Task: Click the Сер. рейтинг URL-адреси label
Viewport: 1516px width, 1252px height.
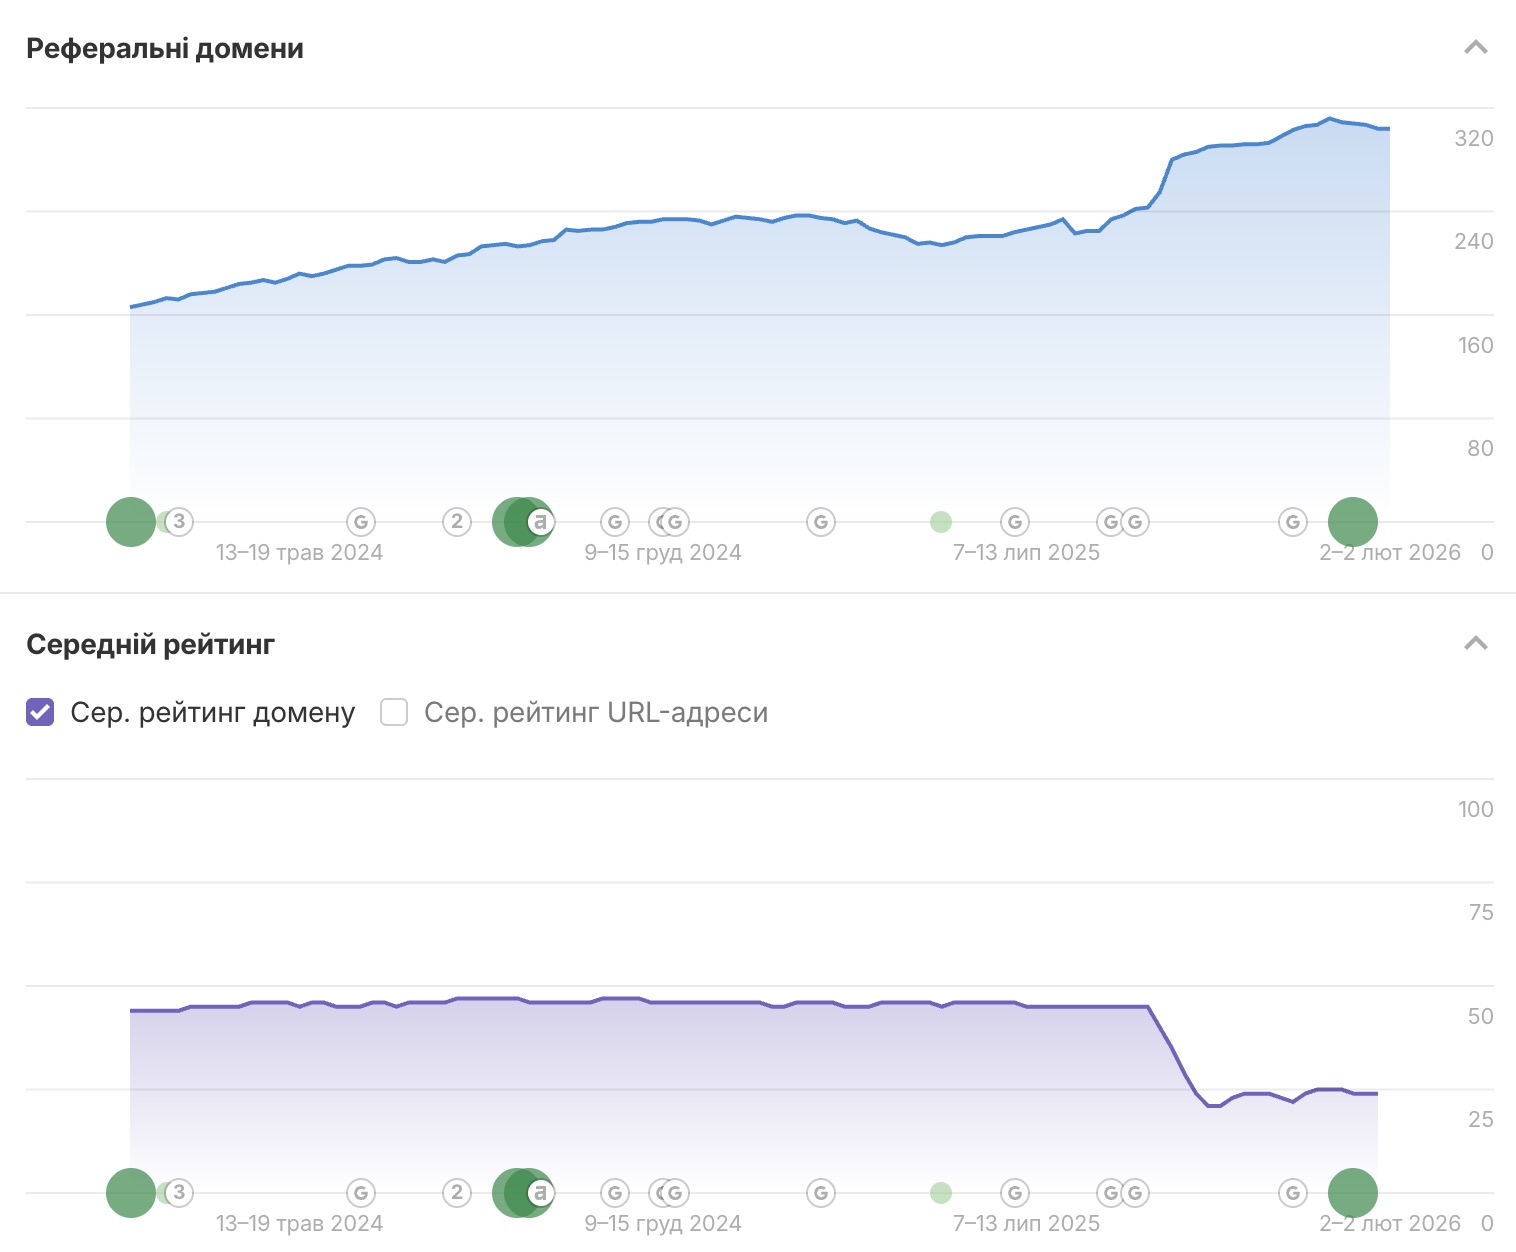Action: (x=596, y=712)
